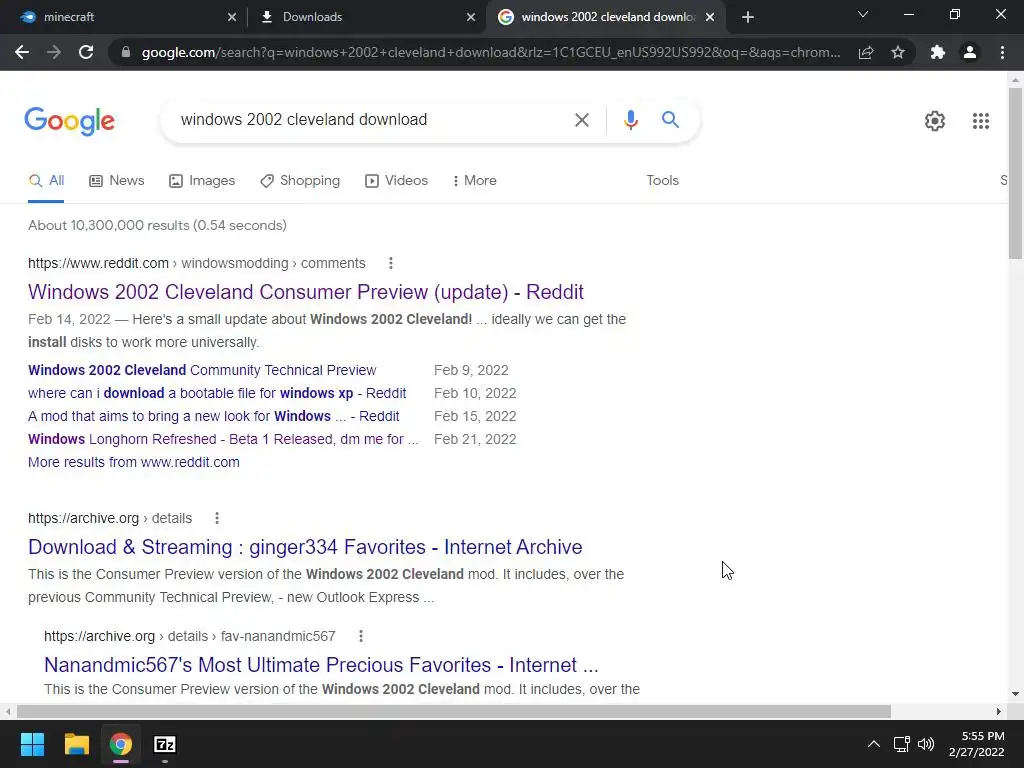Click the scroll-down arrow of vertical scrollbar
Screen dimensions: 1024x768
1015,694
